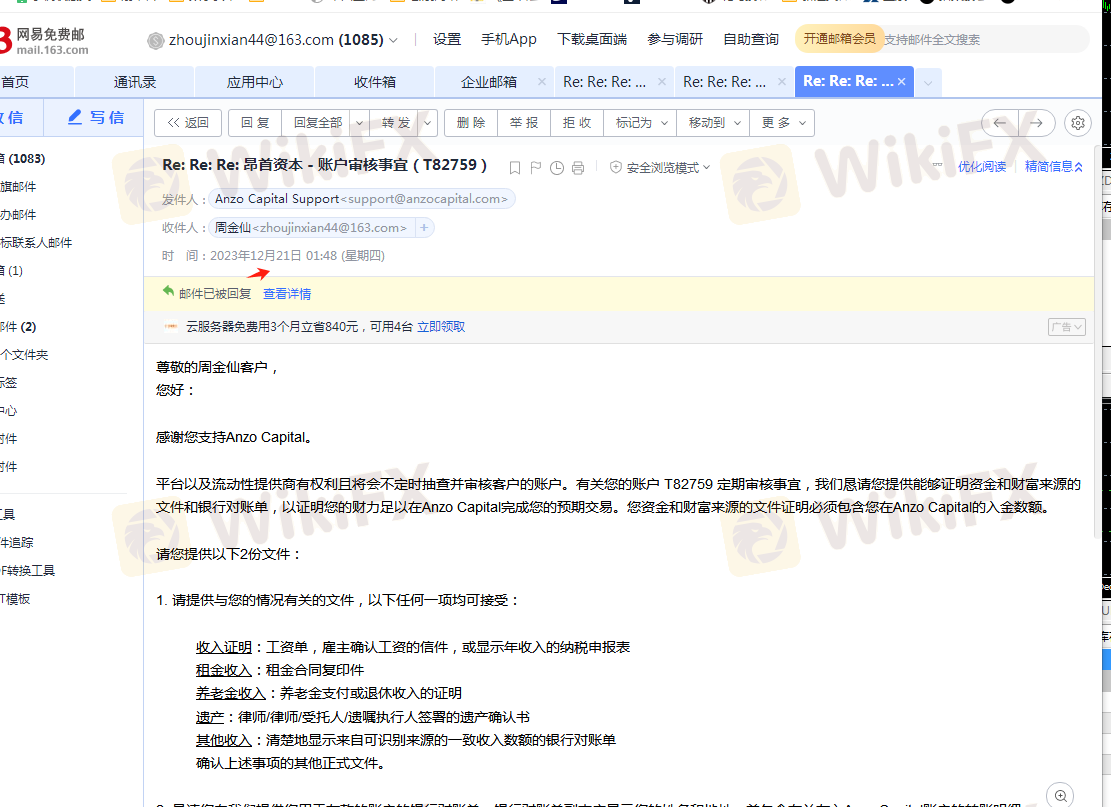This screenshot has height=807, width=1111.
Task: Click the 优化阅读 link
Action: coord(982,167)
